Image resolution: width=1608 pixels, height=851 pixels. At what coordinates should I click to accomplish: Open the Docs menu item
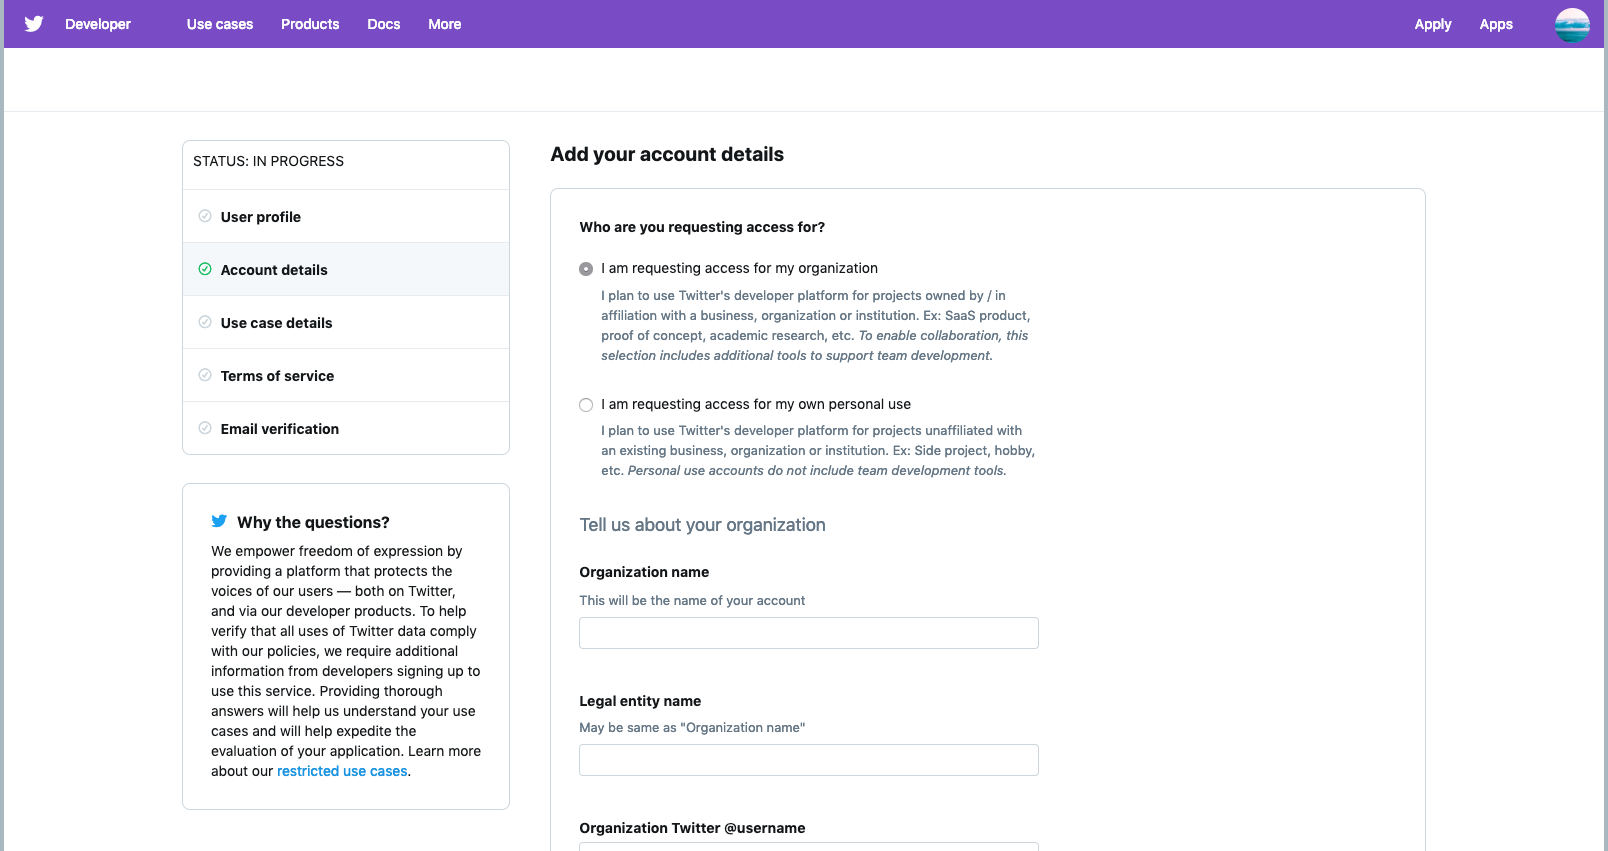click(384, 24)
